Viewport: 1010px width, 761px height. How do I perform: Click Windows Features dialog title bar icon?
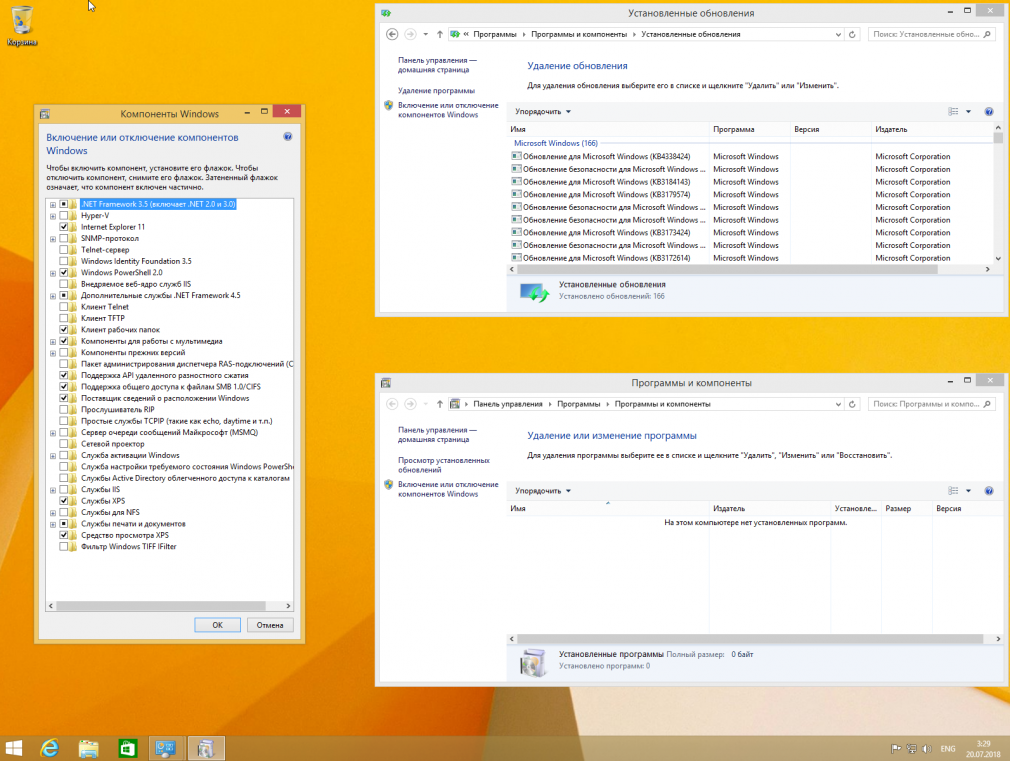click(45, 114)
